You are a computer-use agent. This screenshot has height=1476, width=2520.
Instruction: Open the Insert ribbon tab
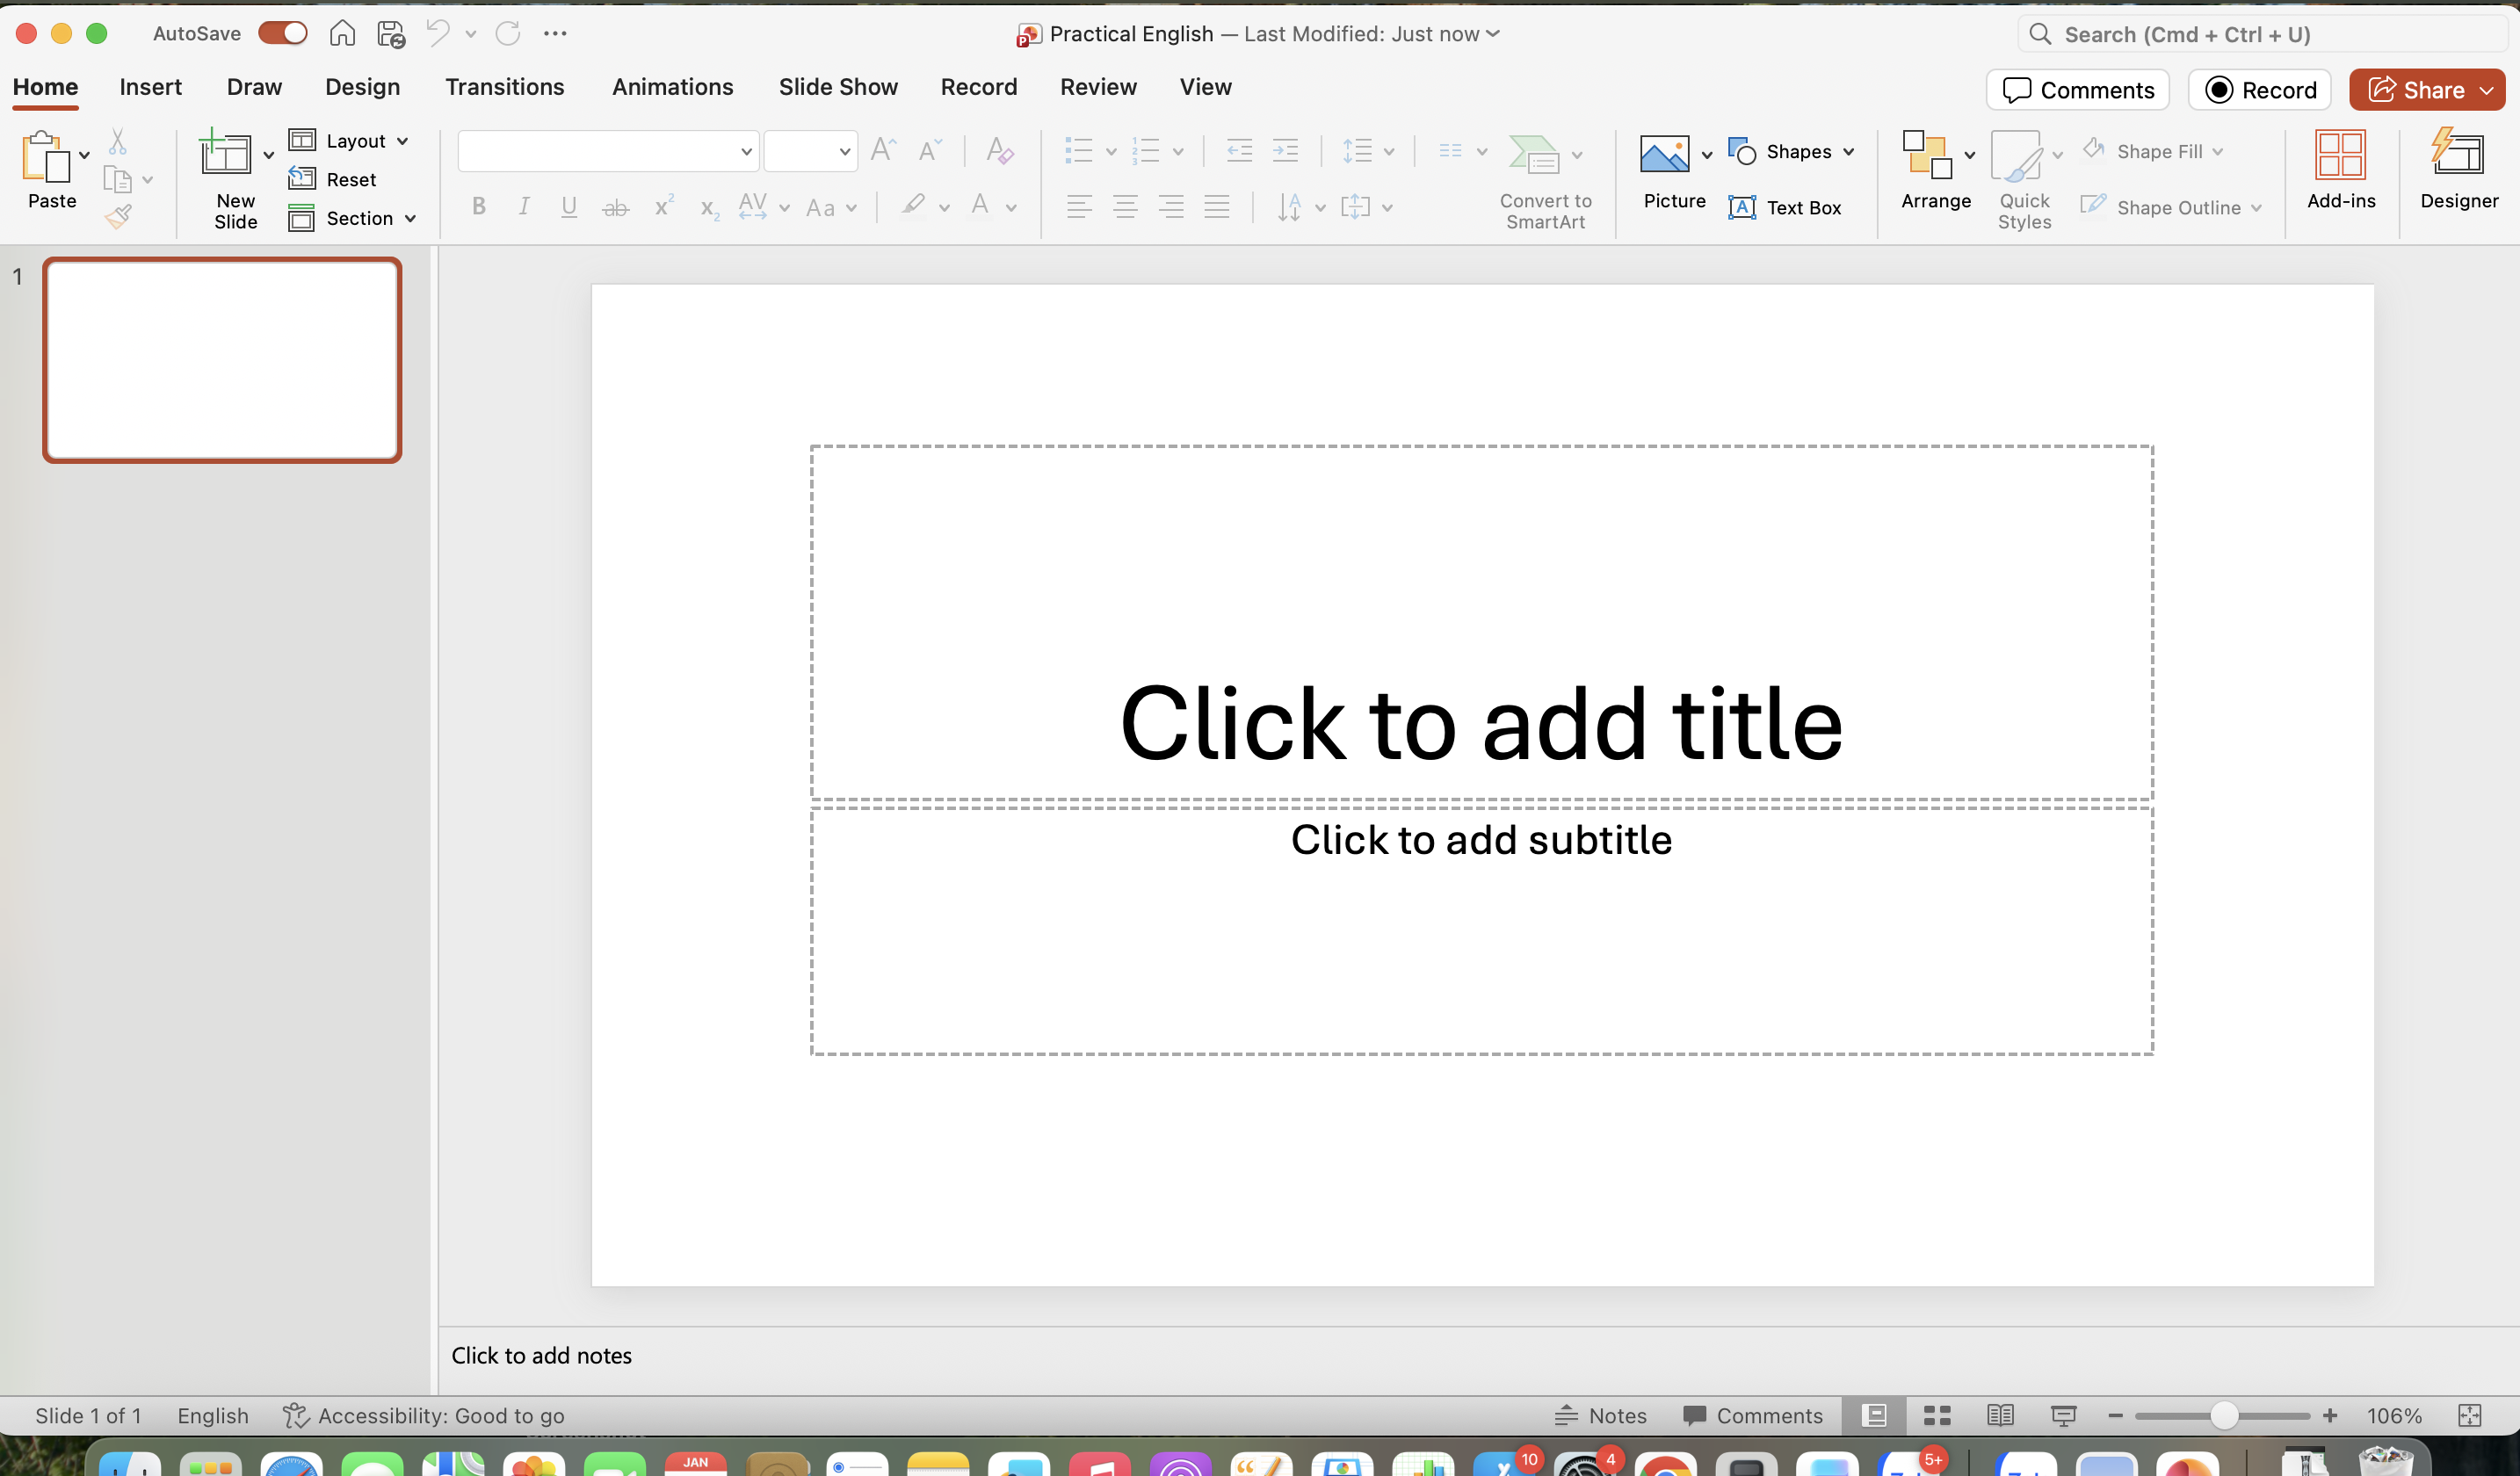[151, 87]
